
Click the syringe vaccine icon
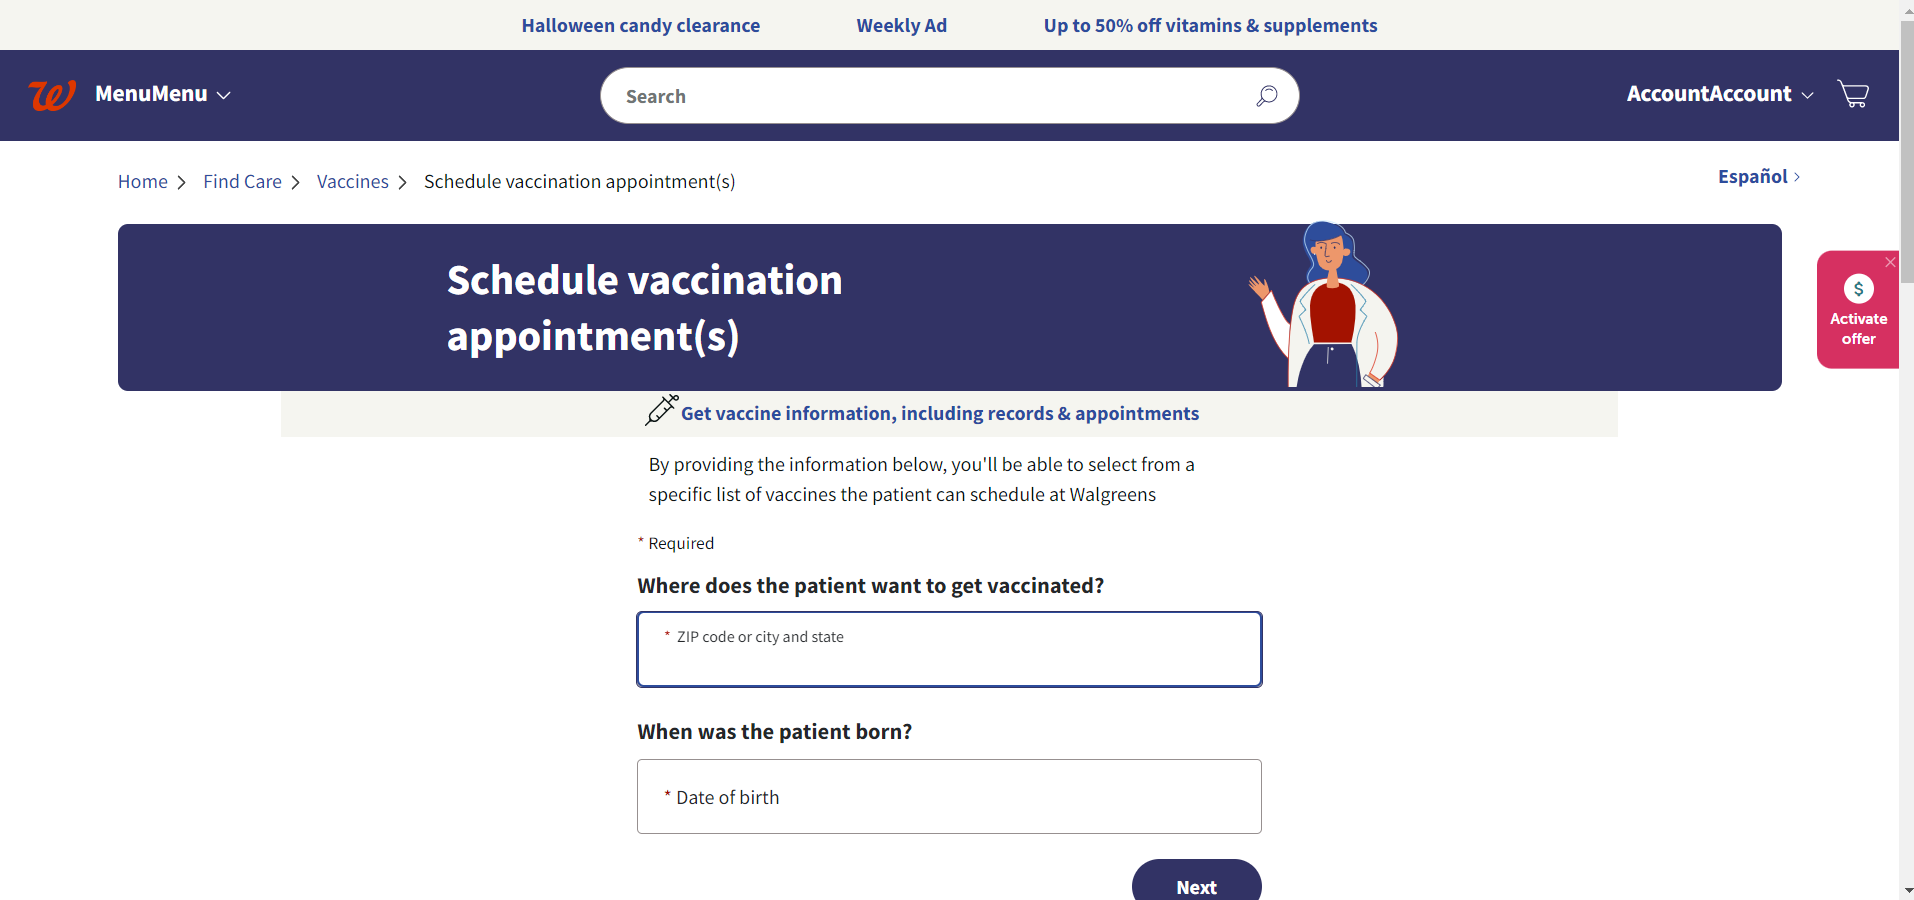(x=661, y=410)
